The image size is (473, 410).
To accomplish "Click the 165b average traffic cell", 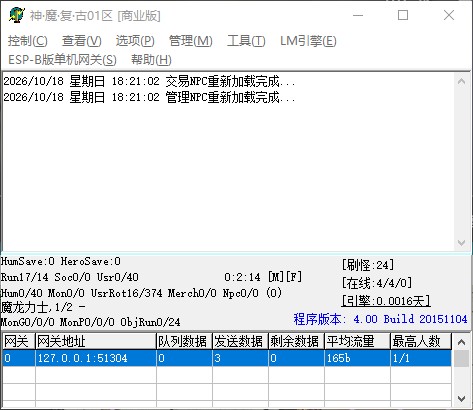I will coord(357,358).
